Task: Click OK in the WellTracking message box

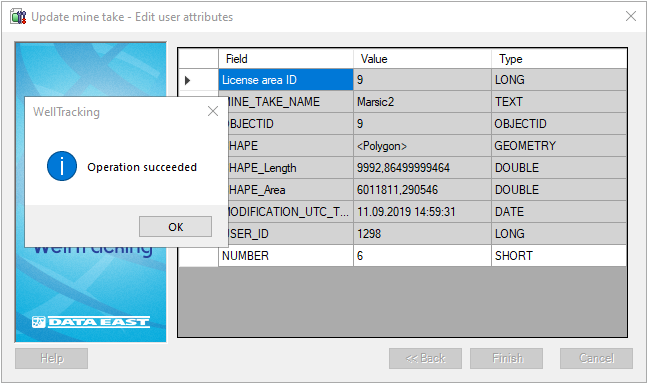Action: click(x=175, y=226)
